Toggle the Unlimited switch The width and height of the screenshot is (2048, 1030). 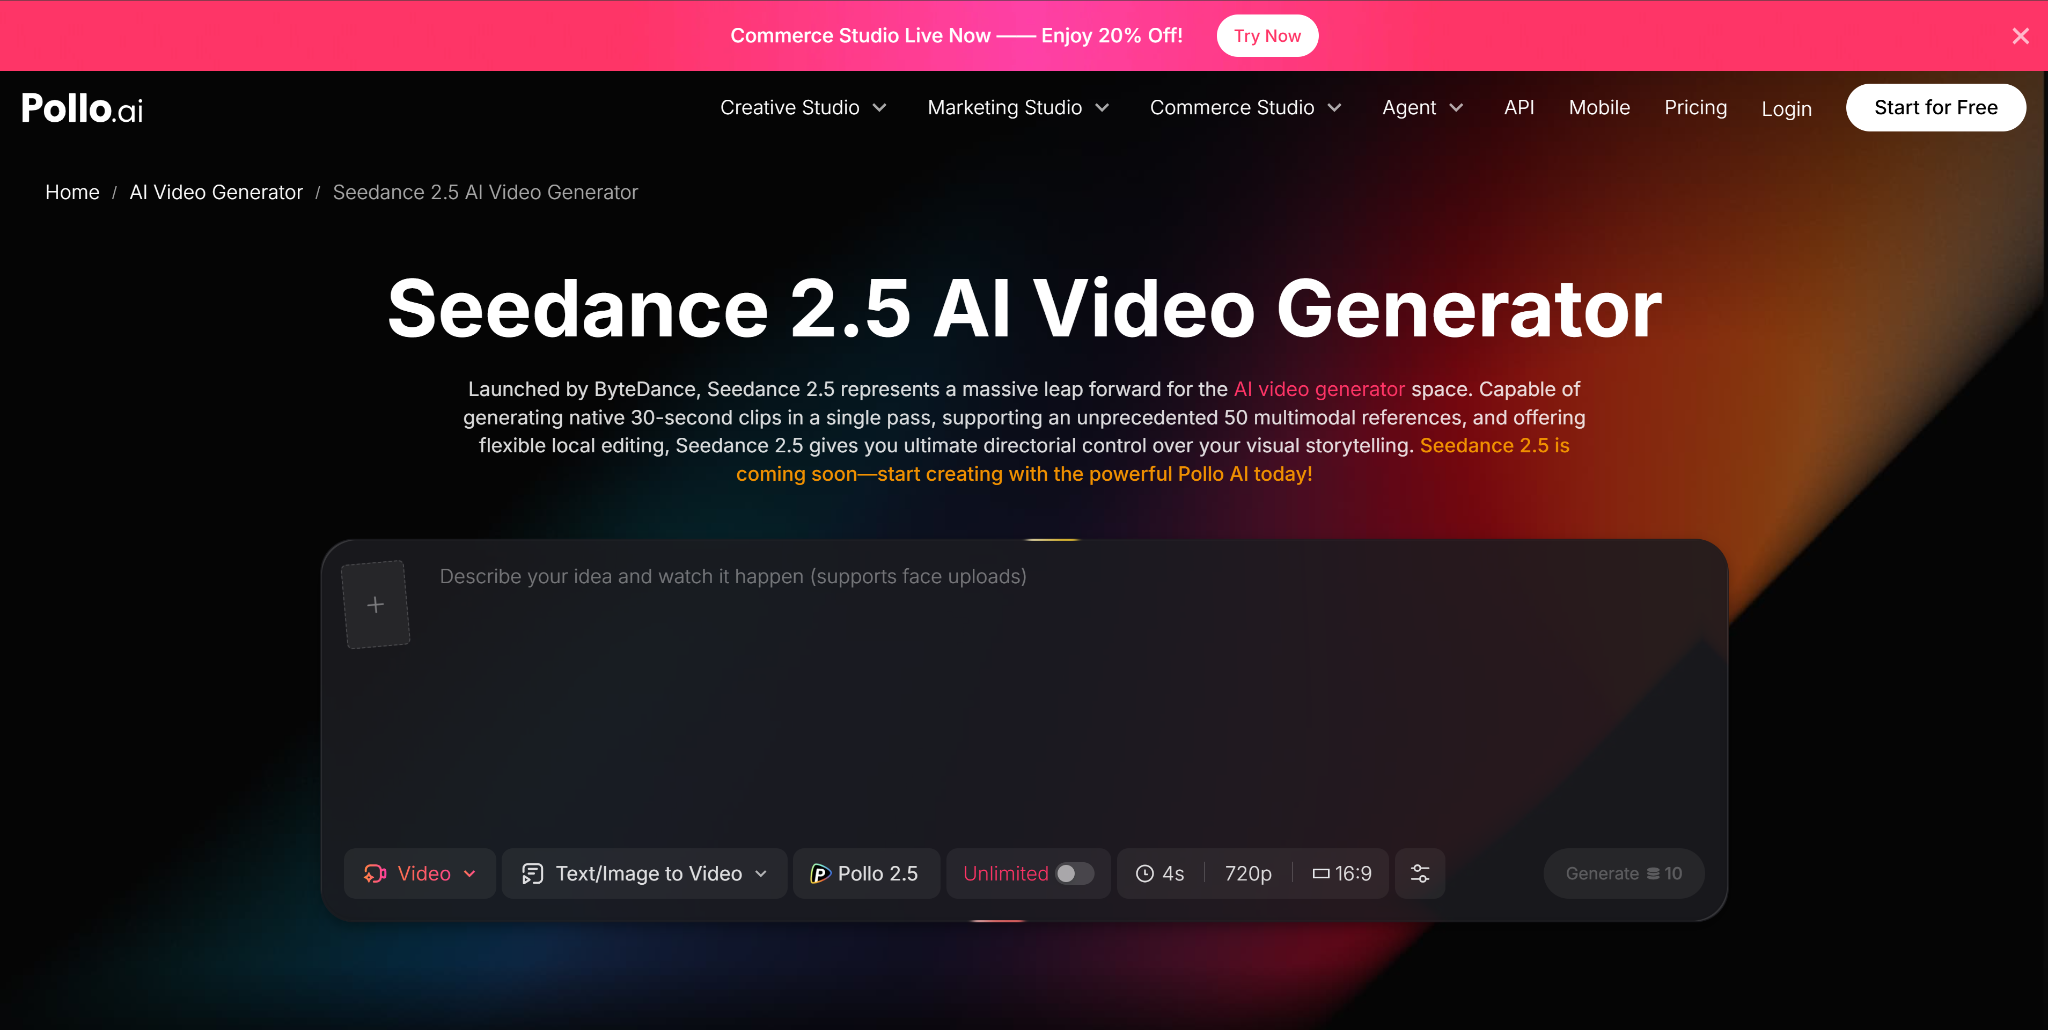[1075, 873]
